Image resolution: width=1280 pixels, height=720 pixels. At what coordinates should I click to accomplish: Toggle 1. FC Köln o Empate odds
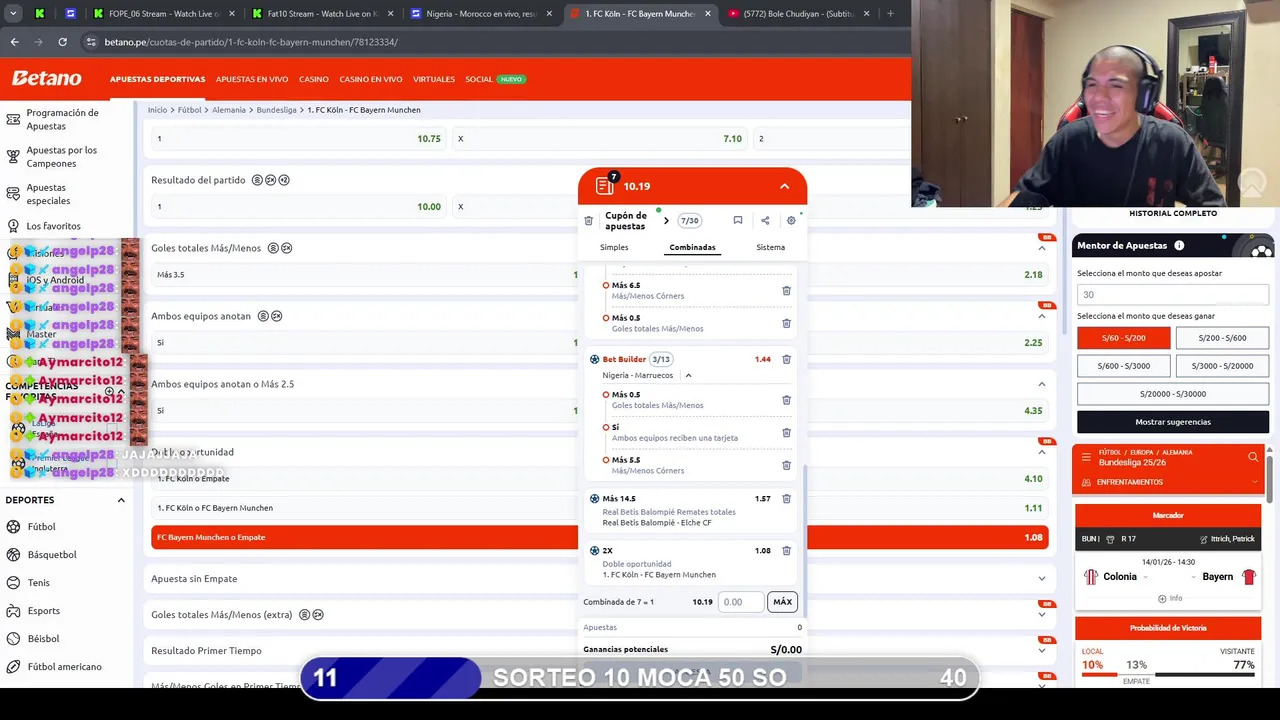pos(600,479)
